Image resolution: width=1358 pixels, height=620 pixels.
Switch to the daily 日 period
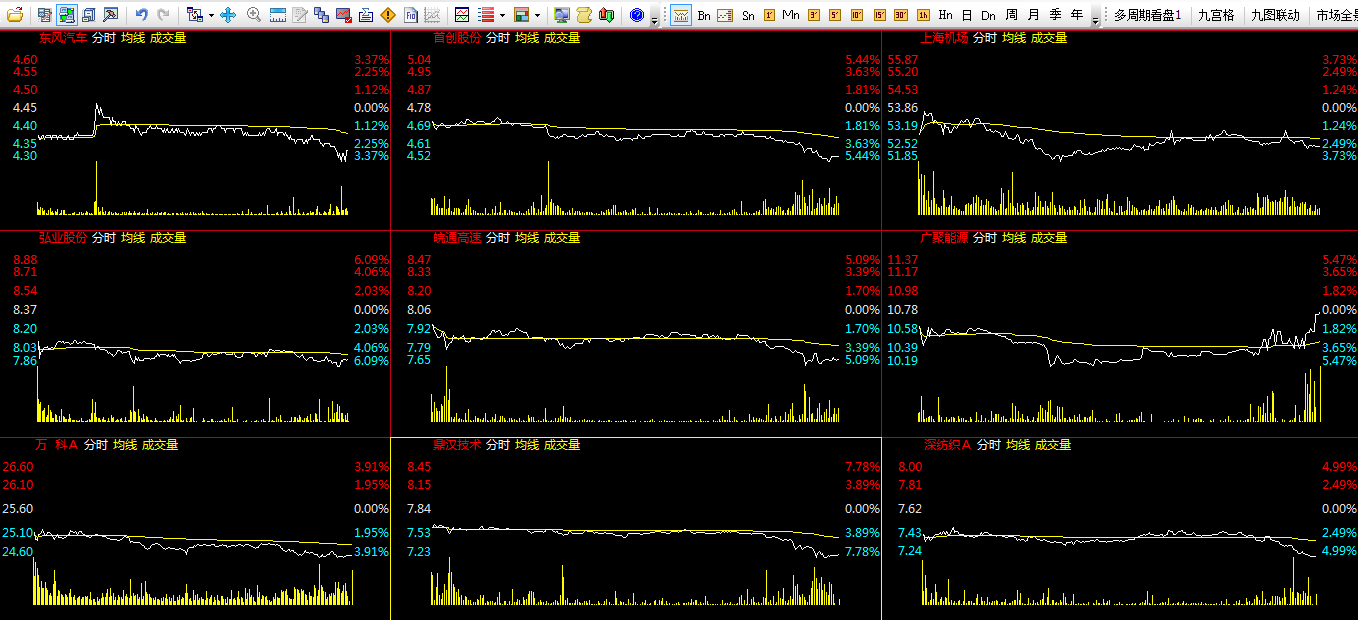pos(967,15)
